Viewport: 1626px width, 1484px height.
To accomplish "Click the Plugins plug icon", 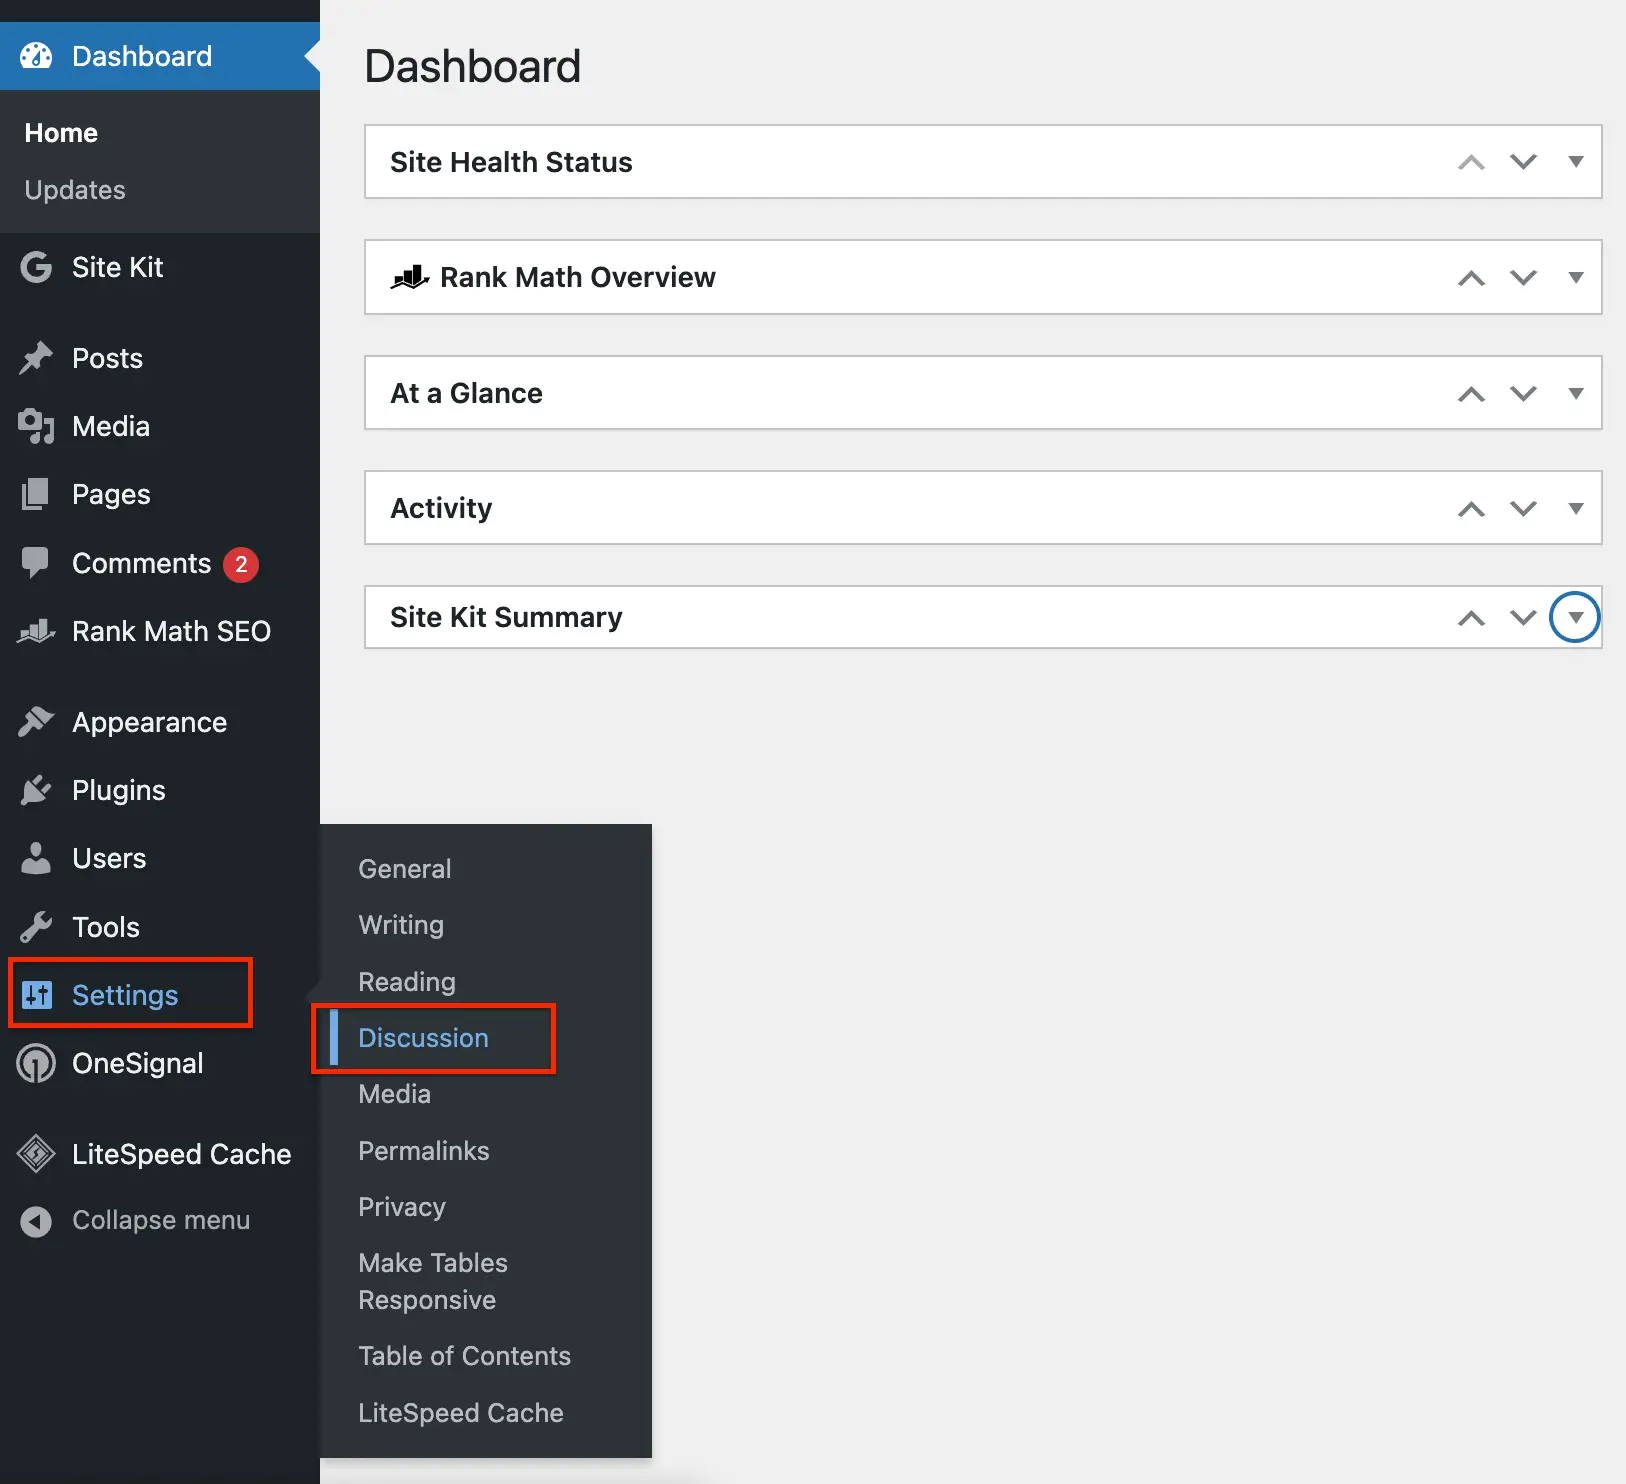I will (x=36, y=790).
